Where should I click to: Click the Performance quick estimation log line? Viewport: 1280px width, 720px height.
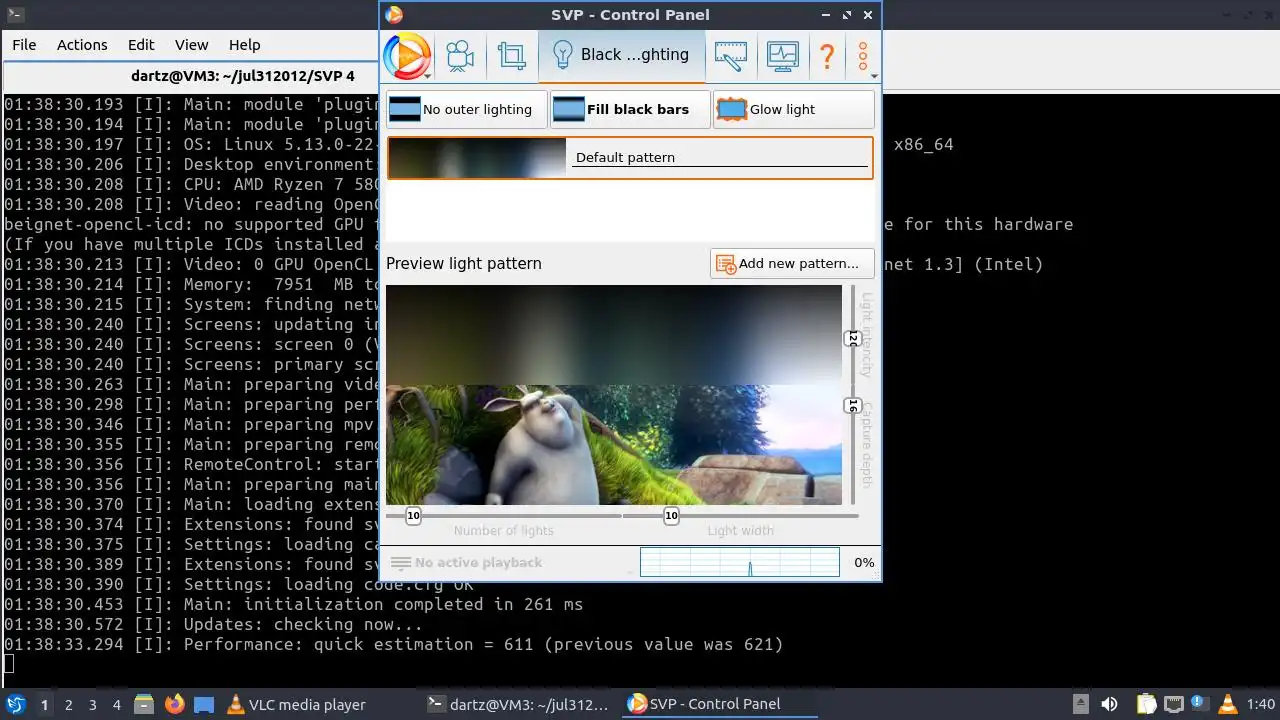coord(394,645)
